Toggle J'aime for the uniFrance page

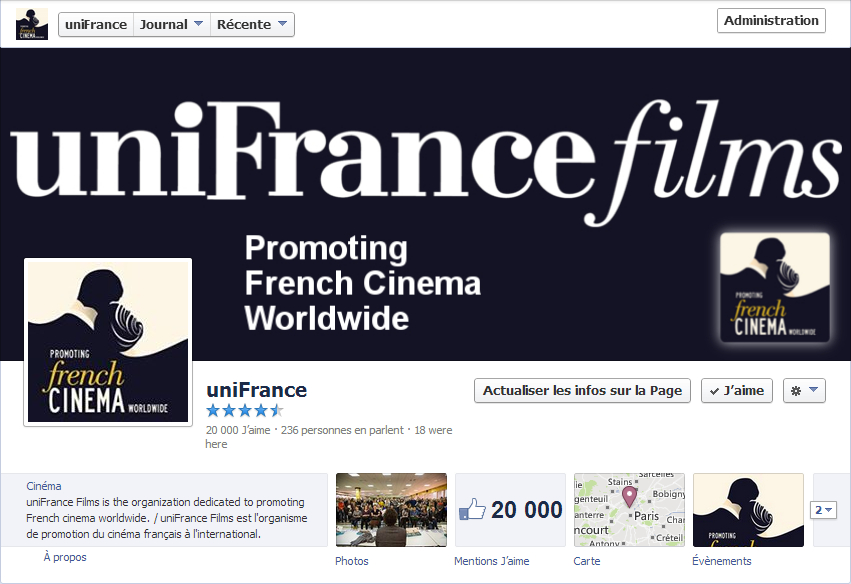(x=736, y=390)
